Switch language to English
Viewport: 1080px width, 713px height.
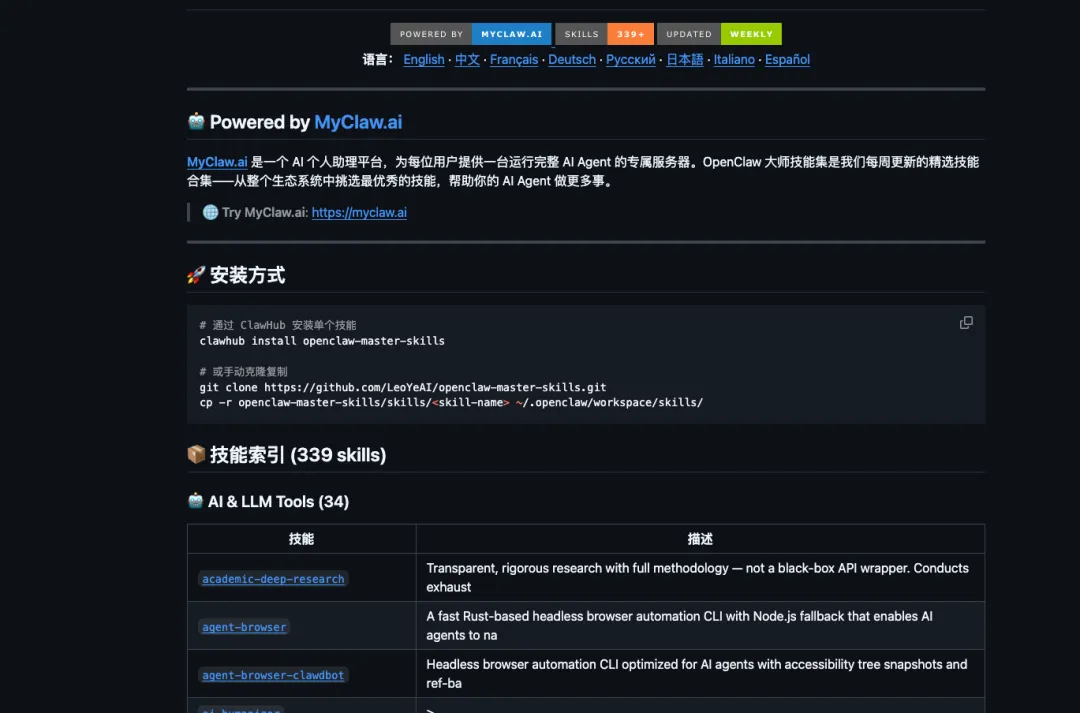coord(424,59)
